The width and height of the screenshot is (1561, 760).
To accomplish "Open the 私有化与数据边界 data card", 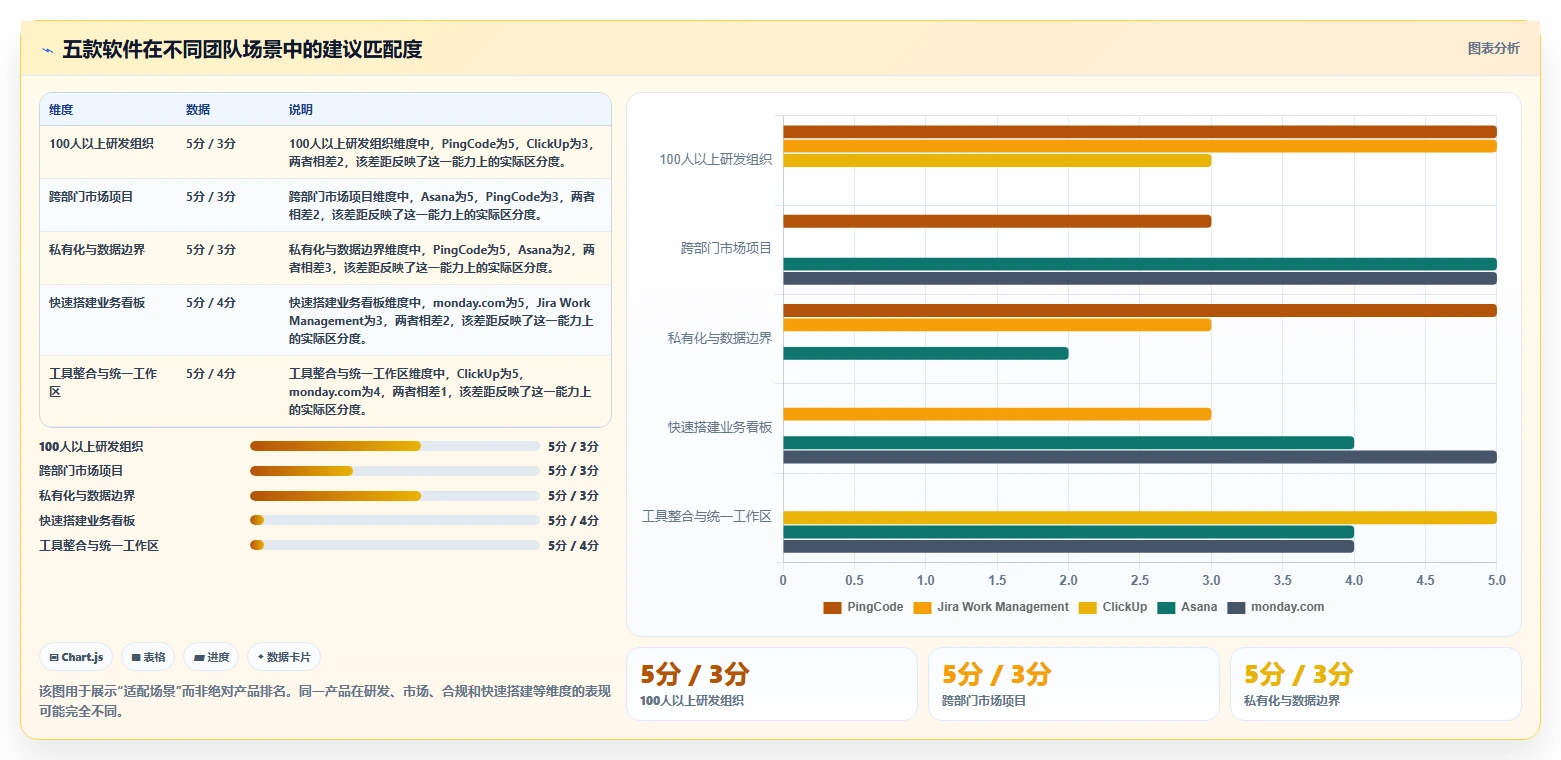I will (x=1375, y=684).
